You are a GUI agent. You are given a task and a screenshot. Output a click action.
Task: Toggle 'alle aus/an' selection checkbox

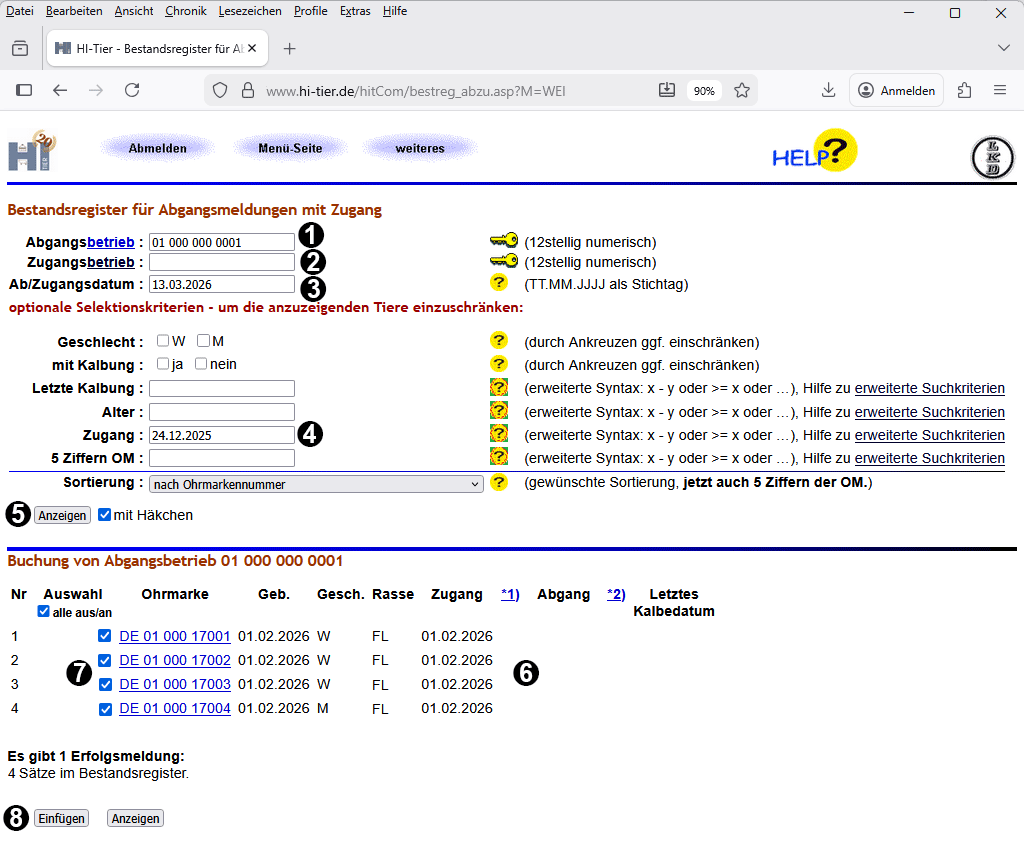click(43, 612)
